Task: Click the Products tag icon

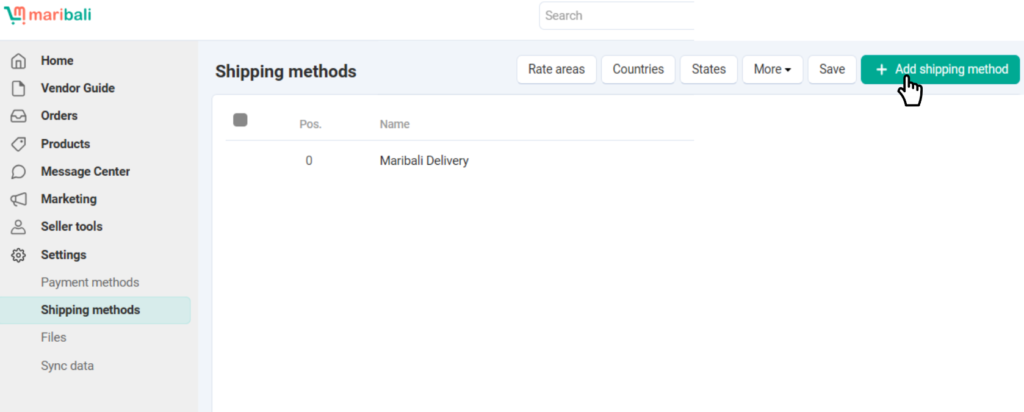Action: point(18,144)
